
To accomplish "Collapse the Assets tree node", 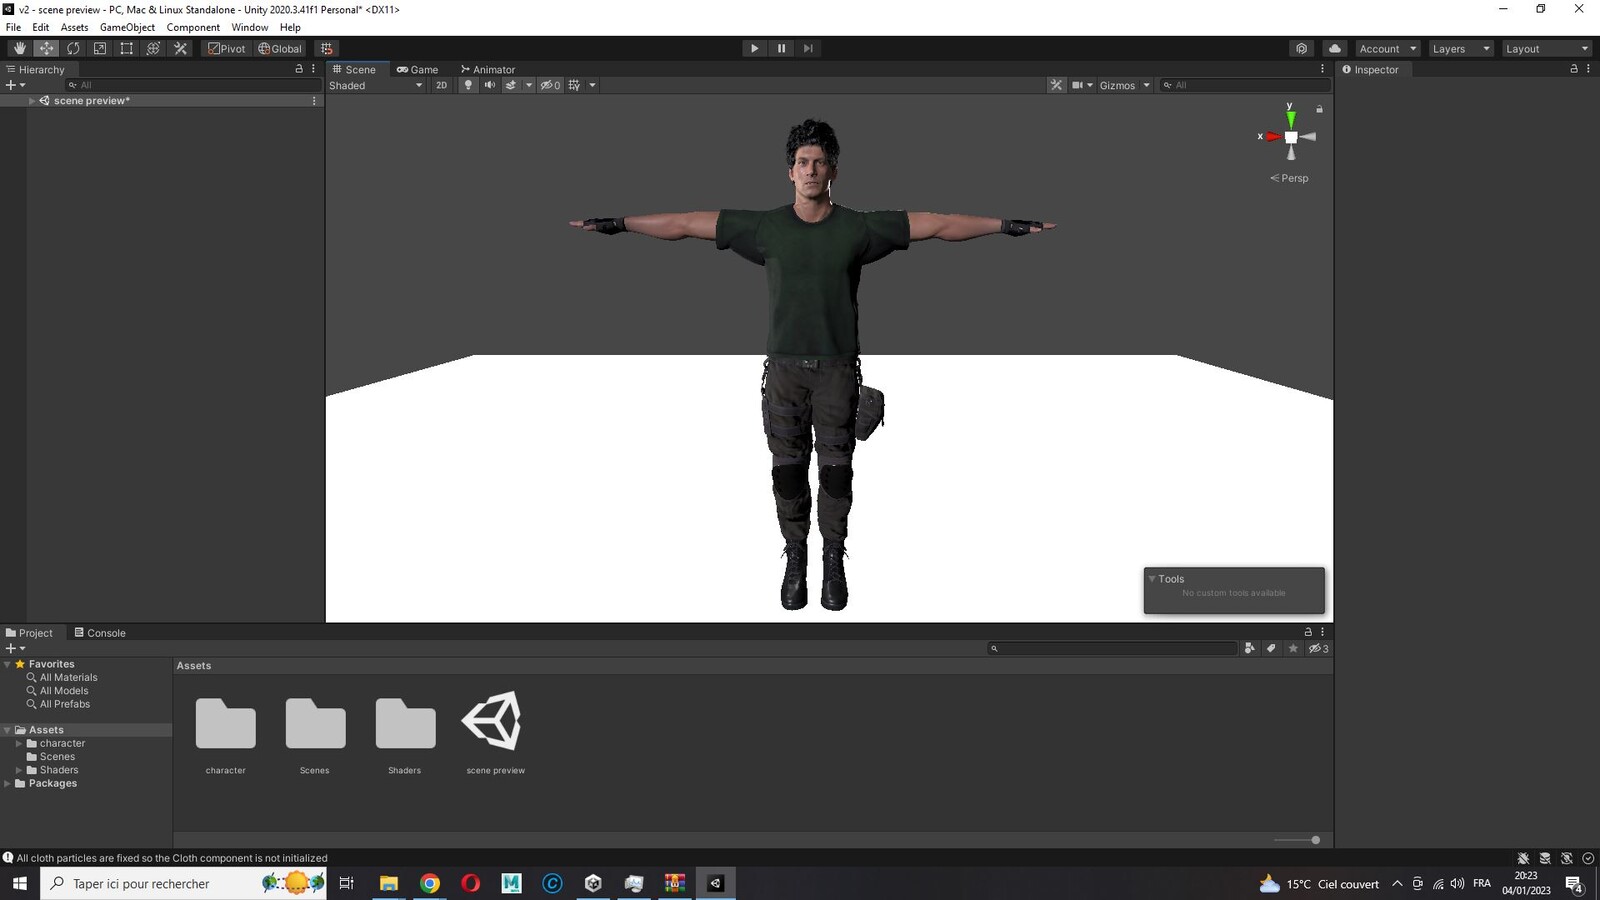I will 7,730.
